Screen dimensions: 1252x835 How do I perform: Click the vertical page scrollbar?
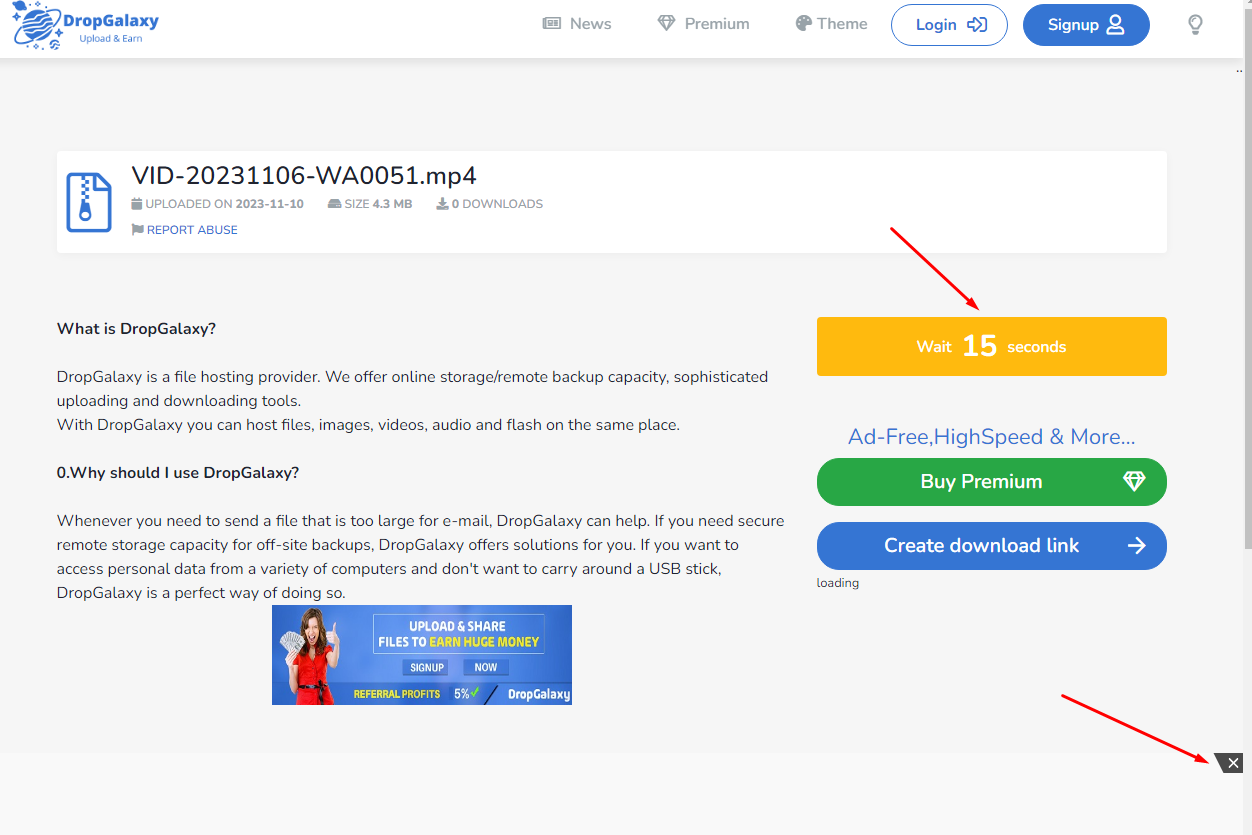[1247, 300]
